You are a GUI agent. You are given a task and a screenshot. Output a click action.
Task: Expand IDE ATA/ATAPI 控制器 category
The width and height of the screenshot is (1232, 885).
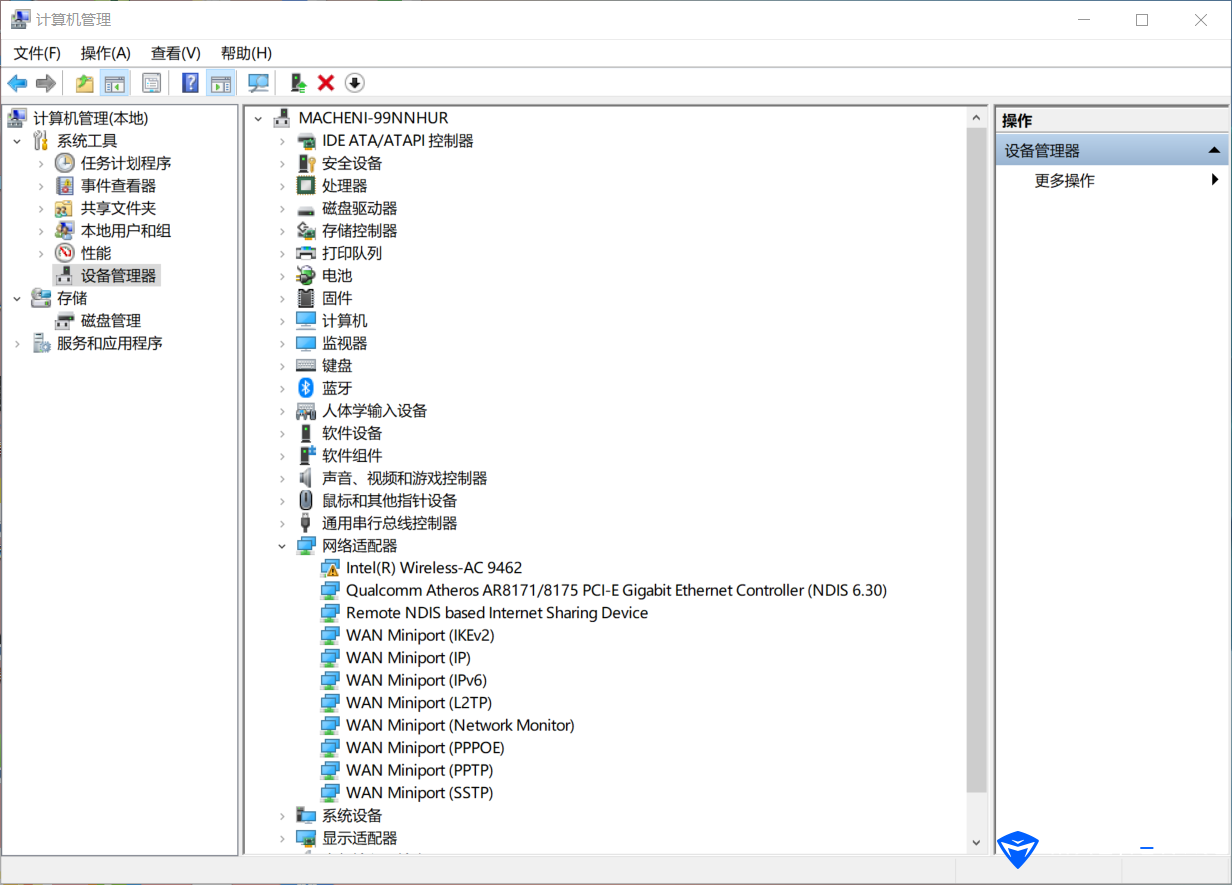click(282, 141)
